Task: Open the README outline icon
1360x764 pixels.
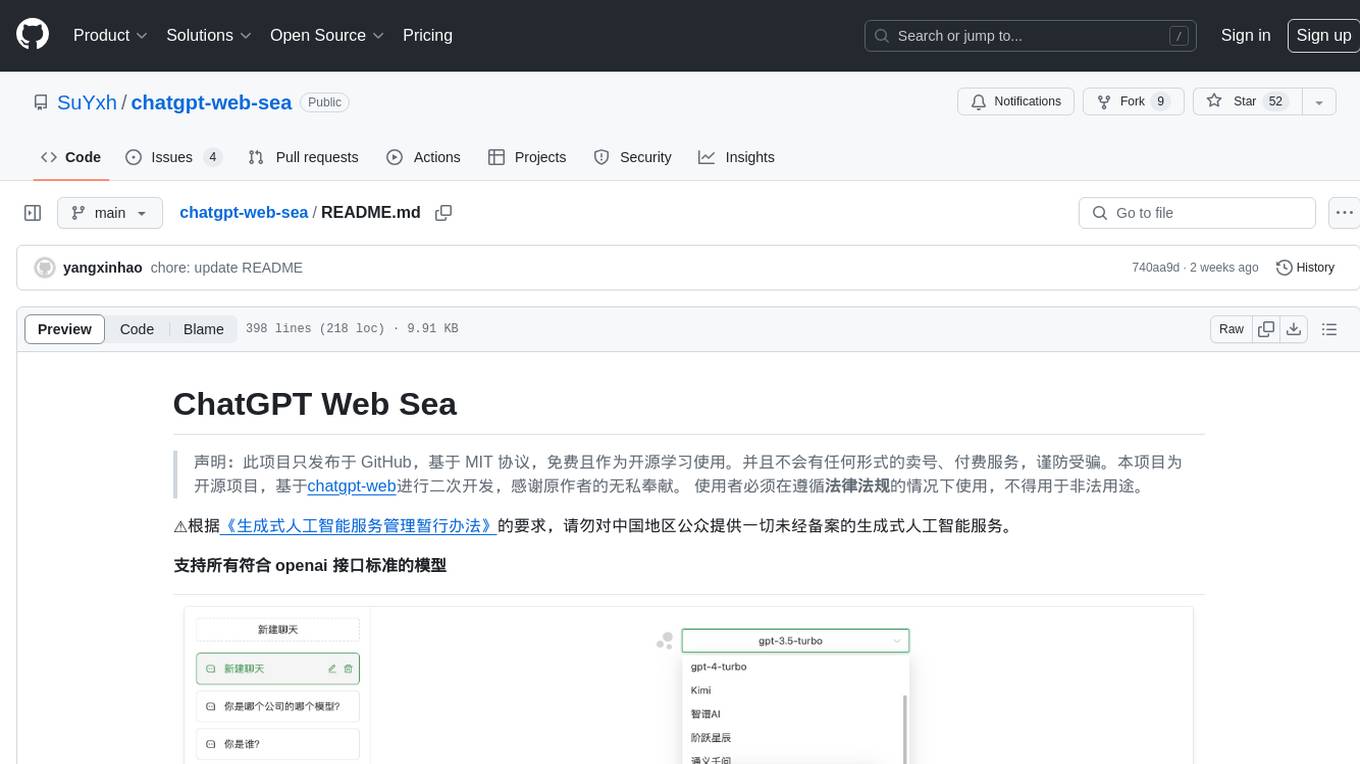Action: (1329, 329)
